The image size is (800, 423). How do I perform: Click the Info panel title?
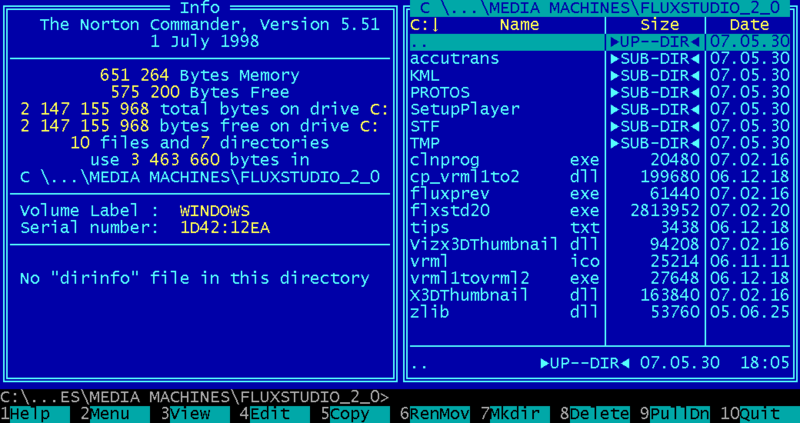point(200,8)
